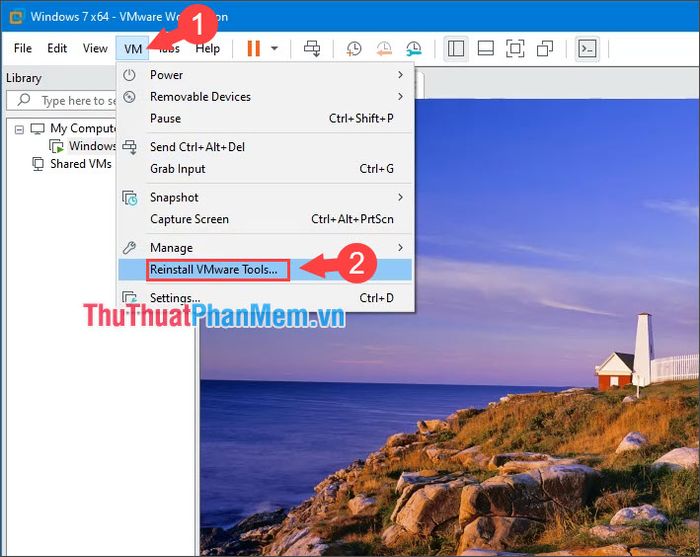The height and width of the screenshot is (557, 700).
Task: Click the library search field
Action: [61, 100]
